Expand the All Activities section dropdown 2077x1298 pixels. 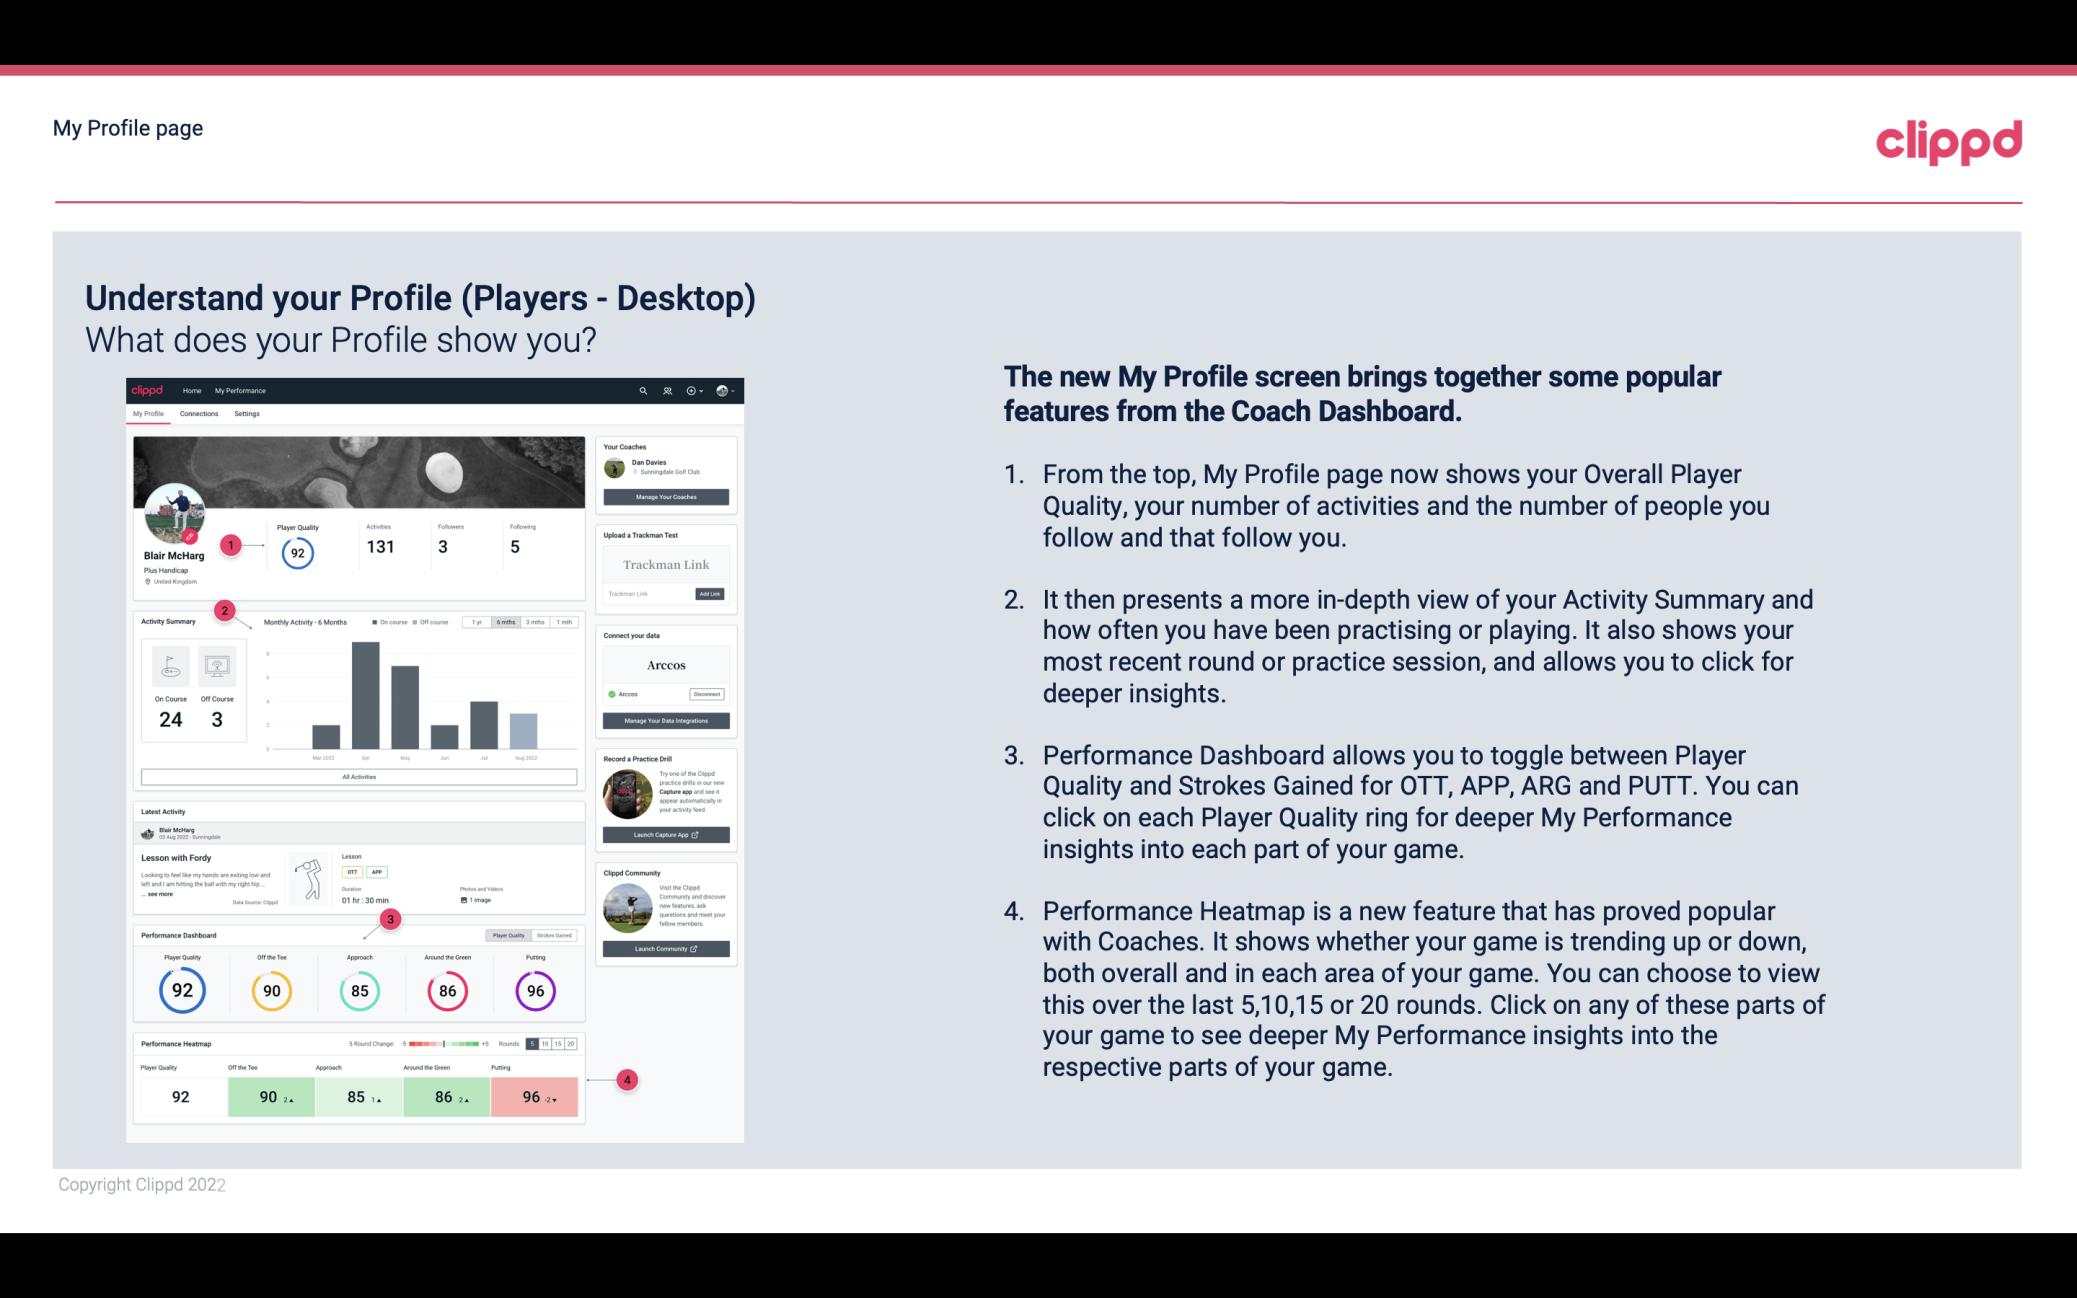(x=357, y=778)
